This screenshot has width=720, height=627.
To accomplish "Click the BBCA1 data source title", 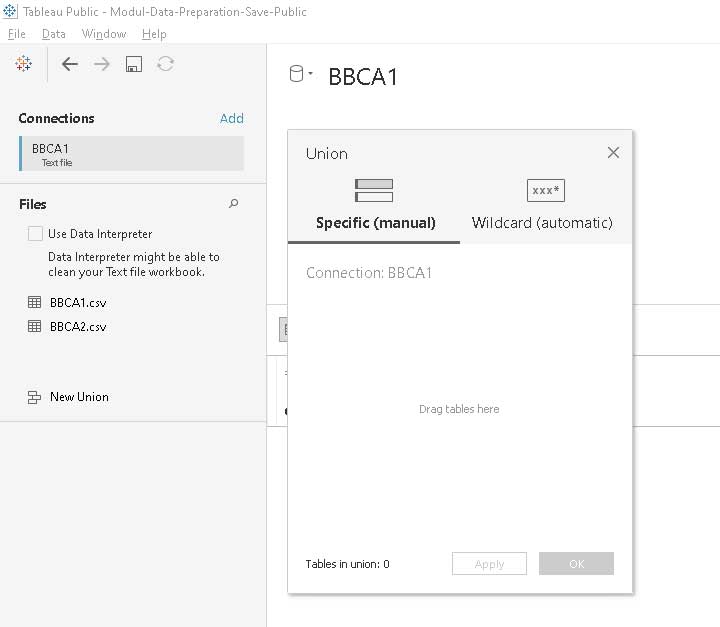I will point(363,77).
